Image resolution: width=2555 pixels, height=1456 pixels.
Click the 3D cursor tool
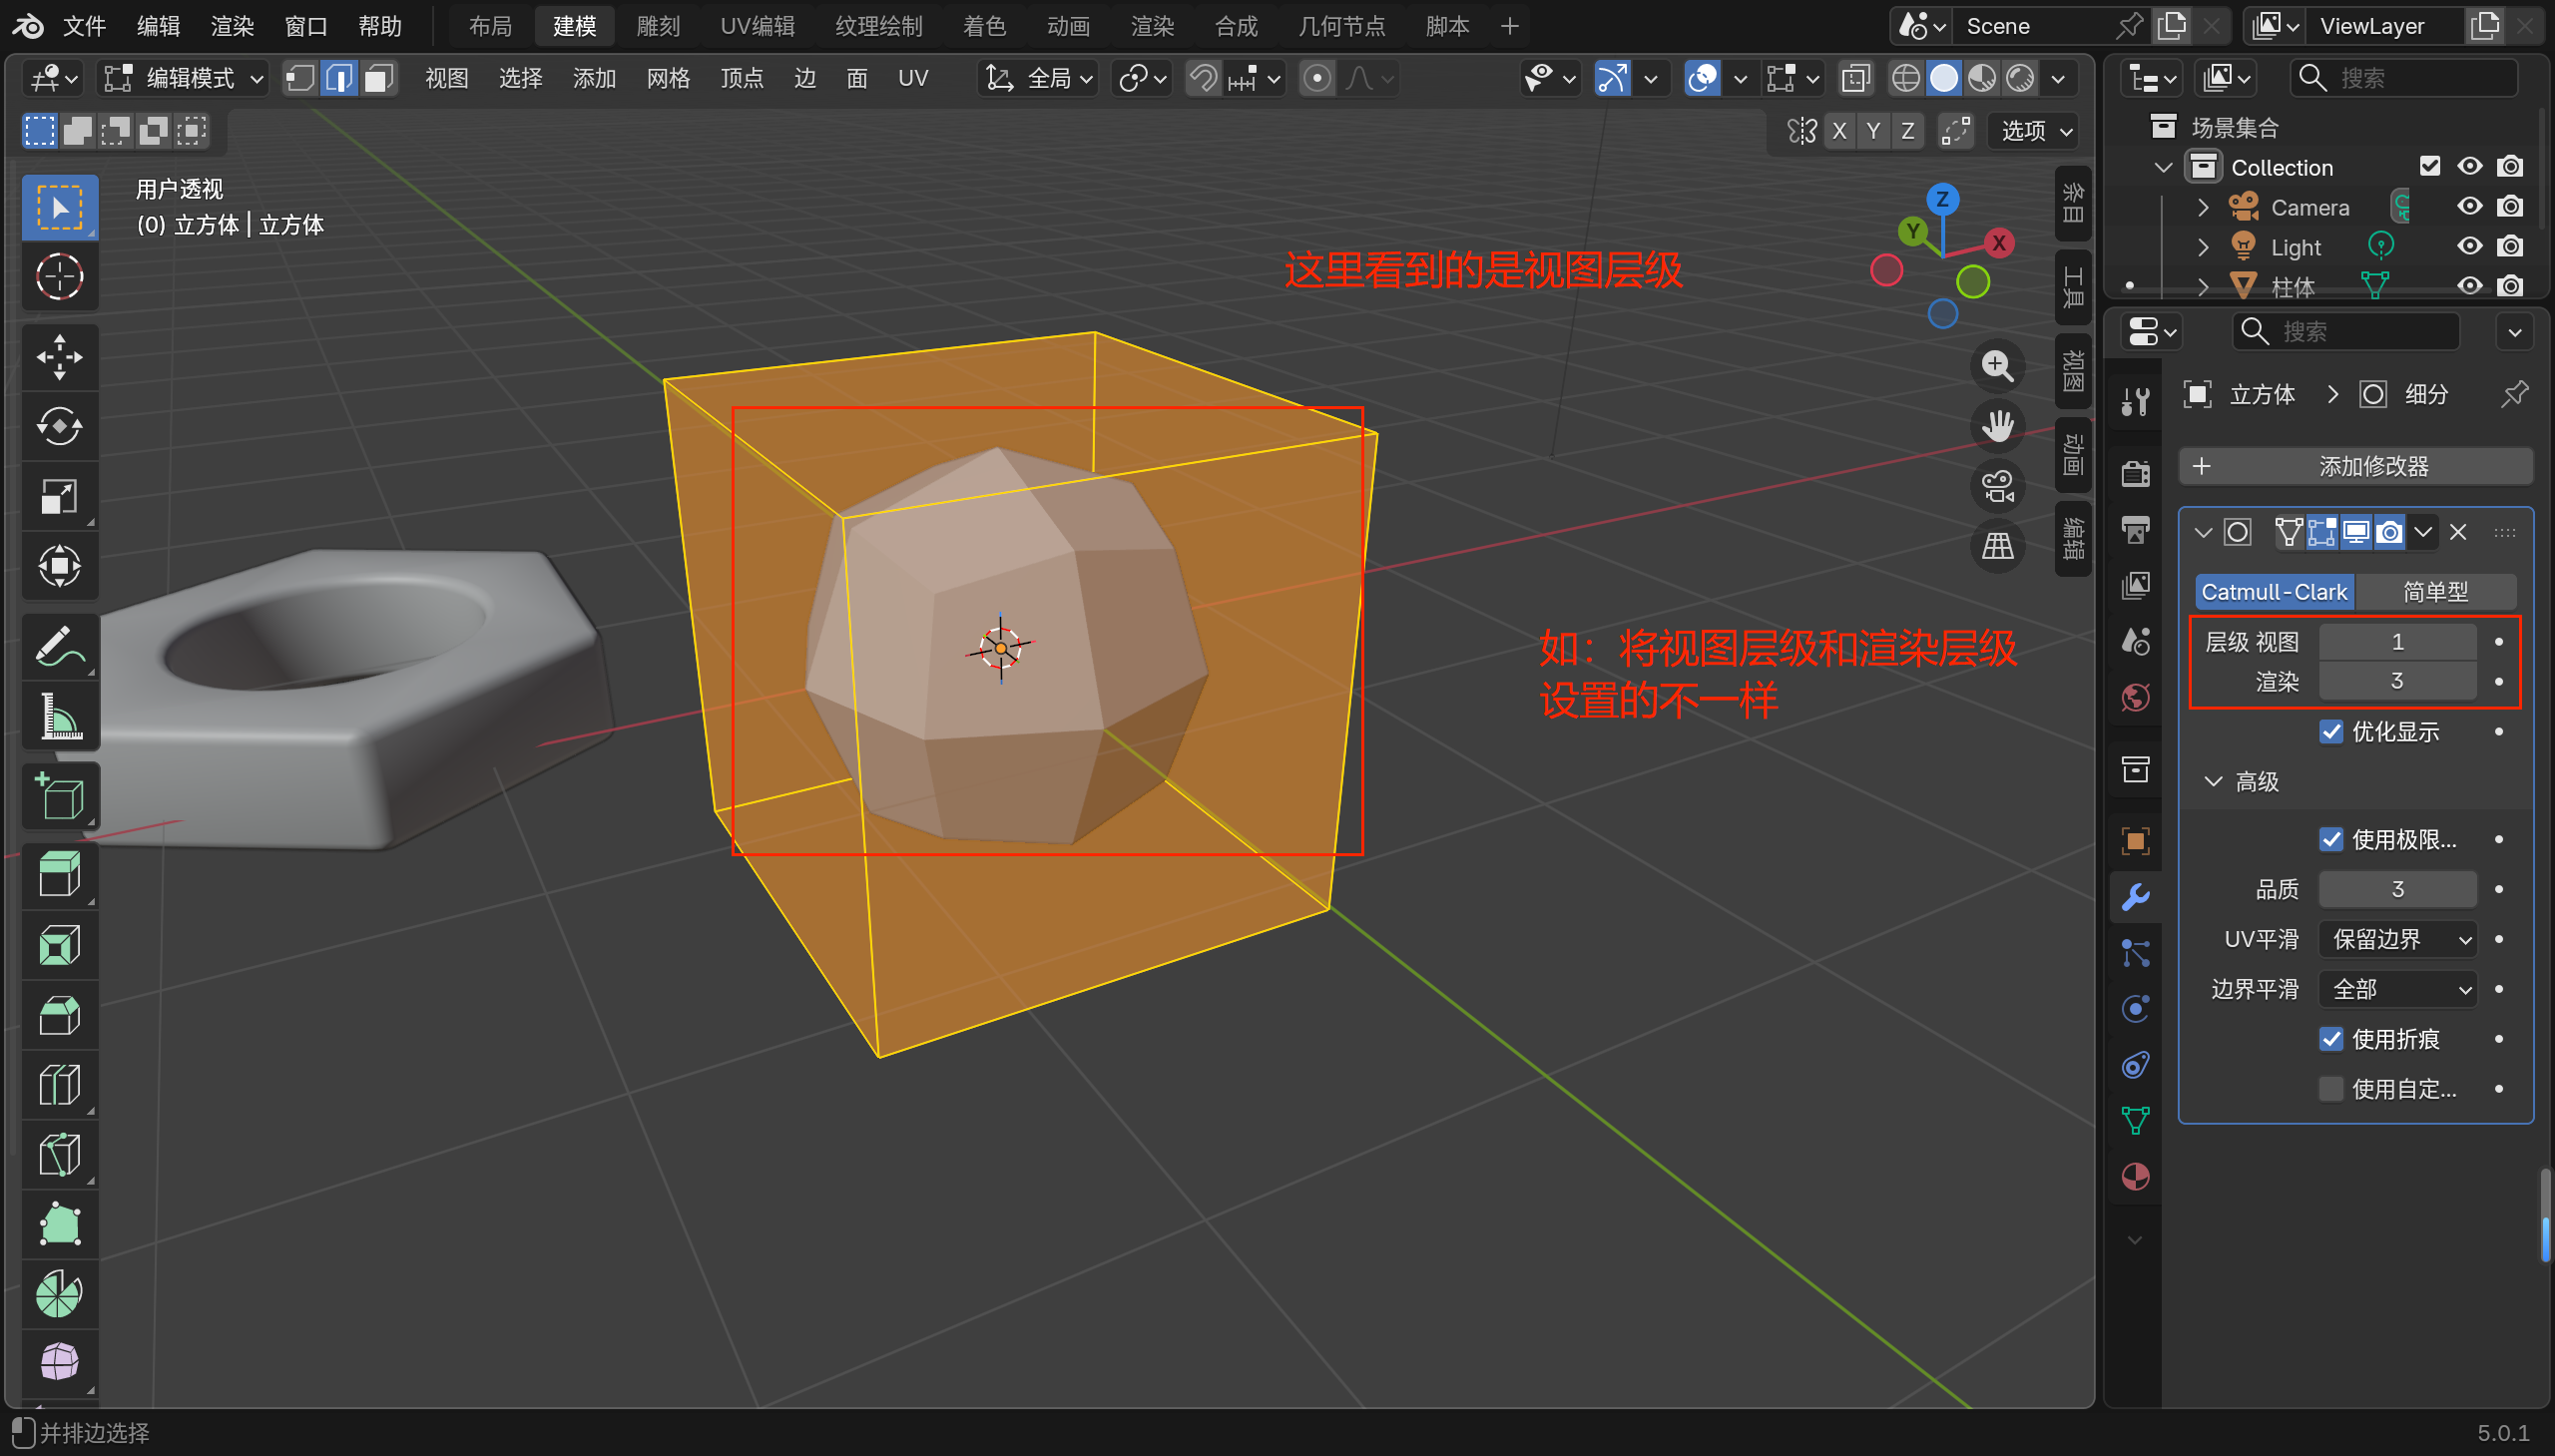point(59,277)
